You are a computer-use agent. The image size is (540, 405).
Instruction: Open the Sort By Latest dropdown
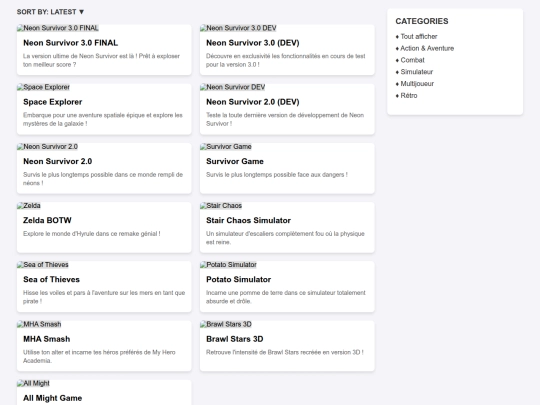pos(50,12)
